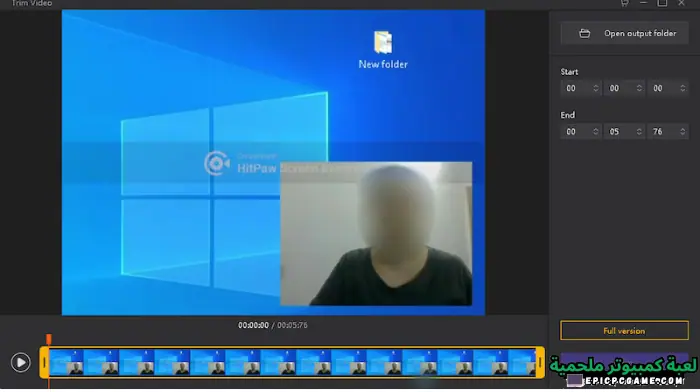Select the End field showing 76
The height and width of the screenshot is (392, 700).
click(667, 132)
